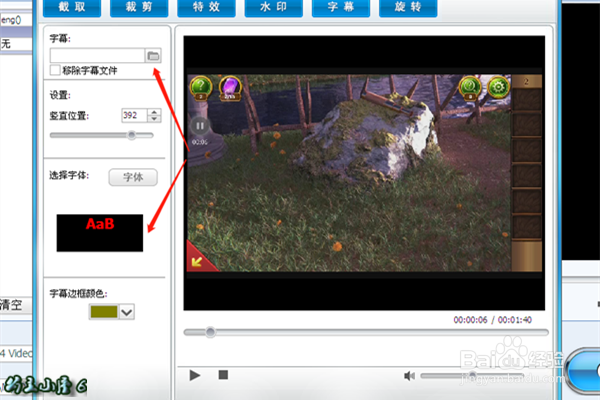
Task: Click the purple gem icon in video
Action: (230, 88)
